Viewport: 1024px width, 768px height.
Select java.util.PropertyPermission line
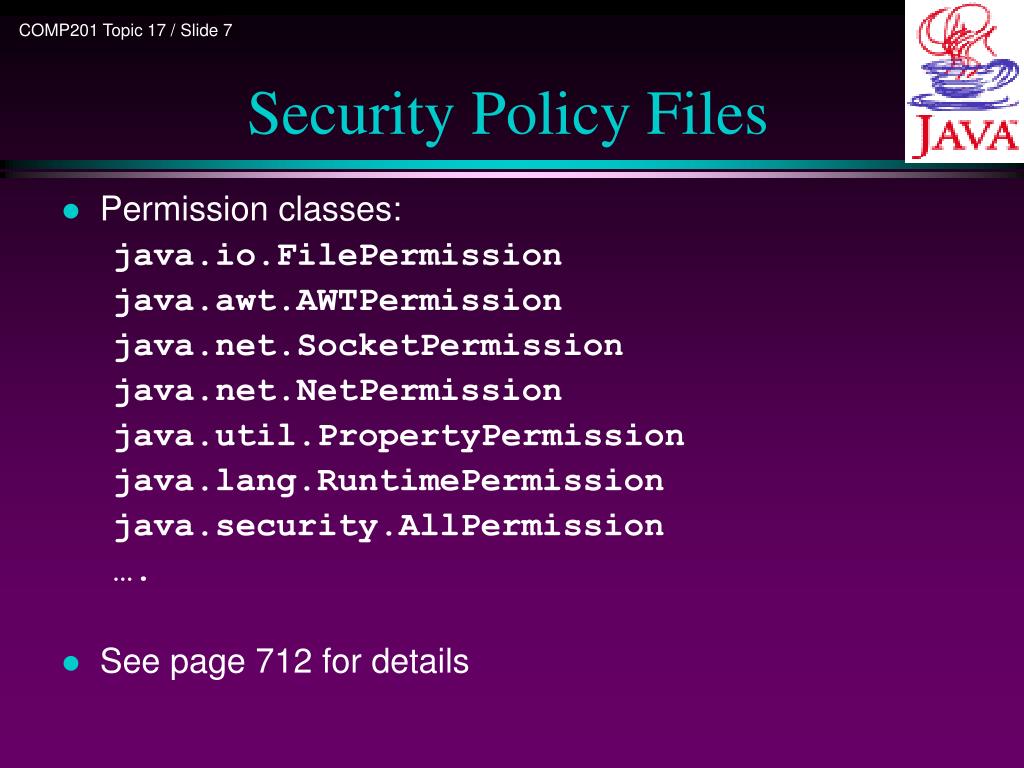399,436
